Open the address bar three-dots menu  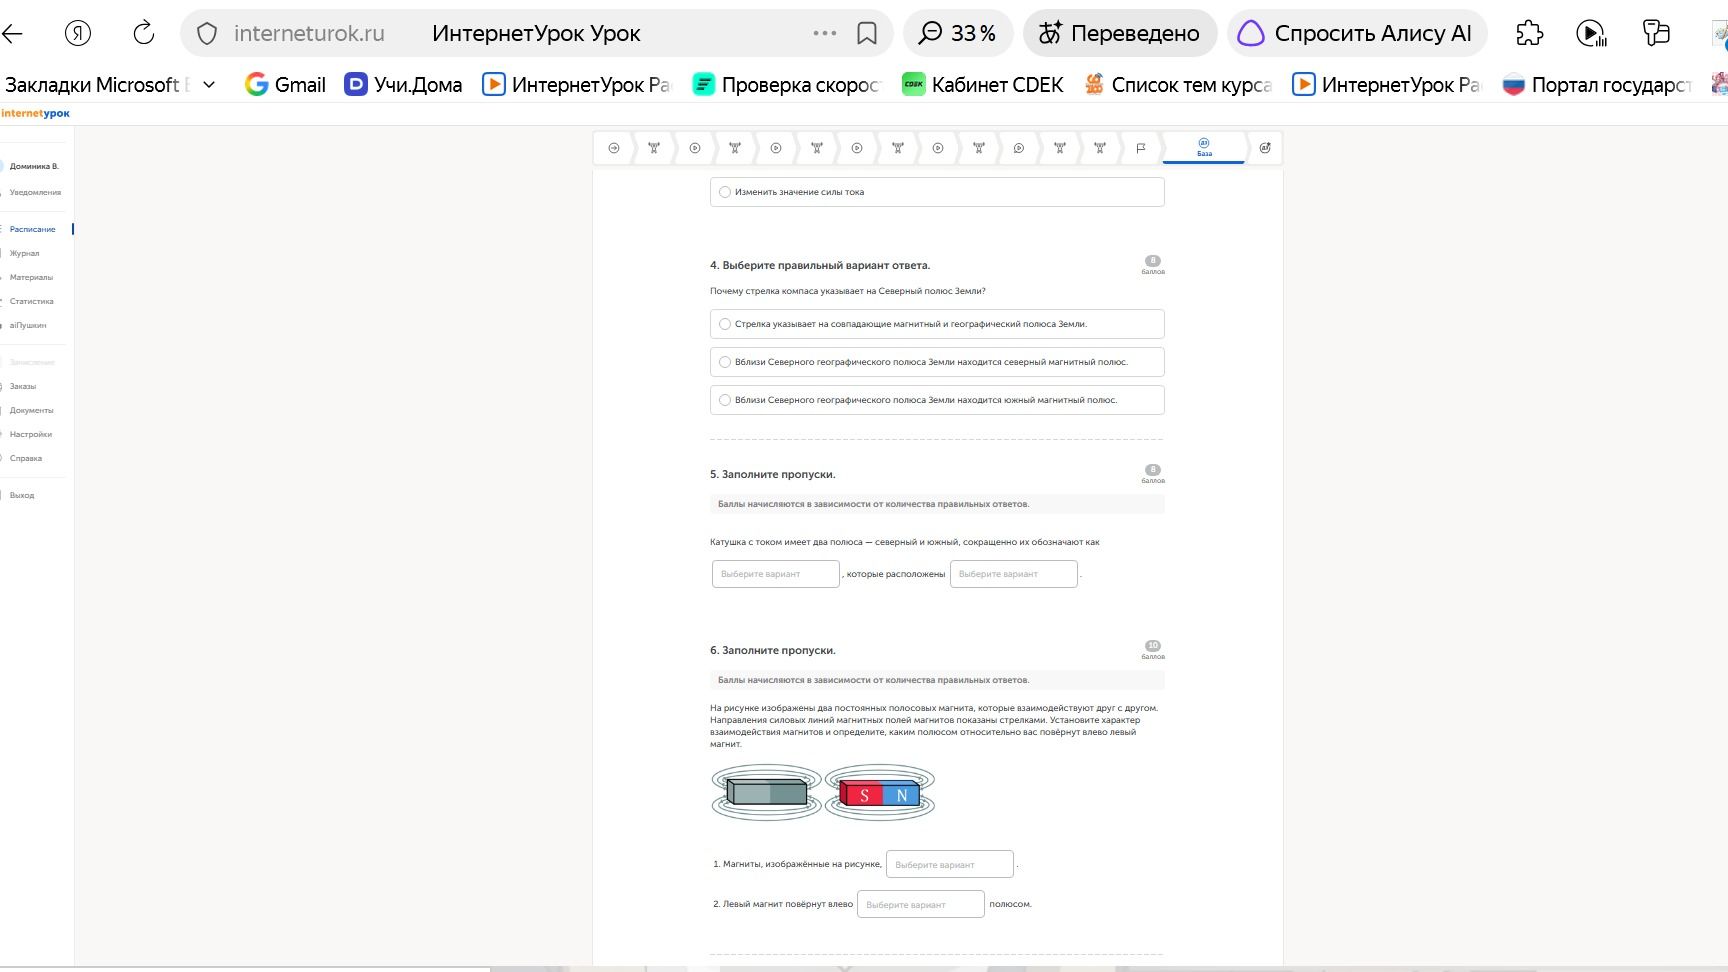(x=825, y=33)
